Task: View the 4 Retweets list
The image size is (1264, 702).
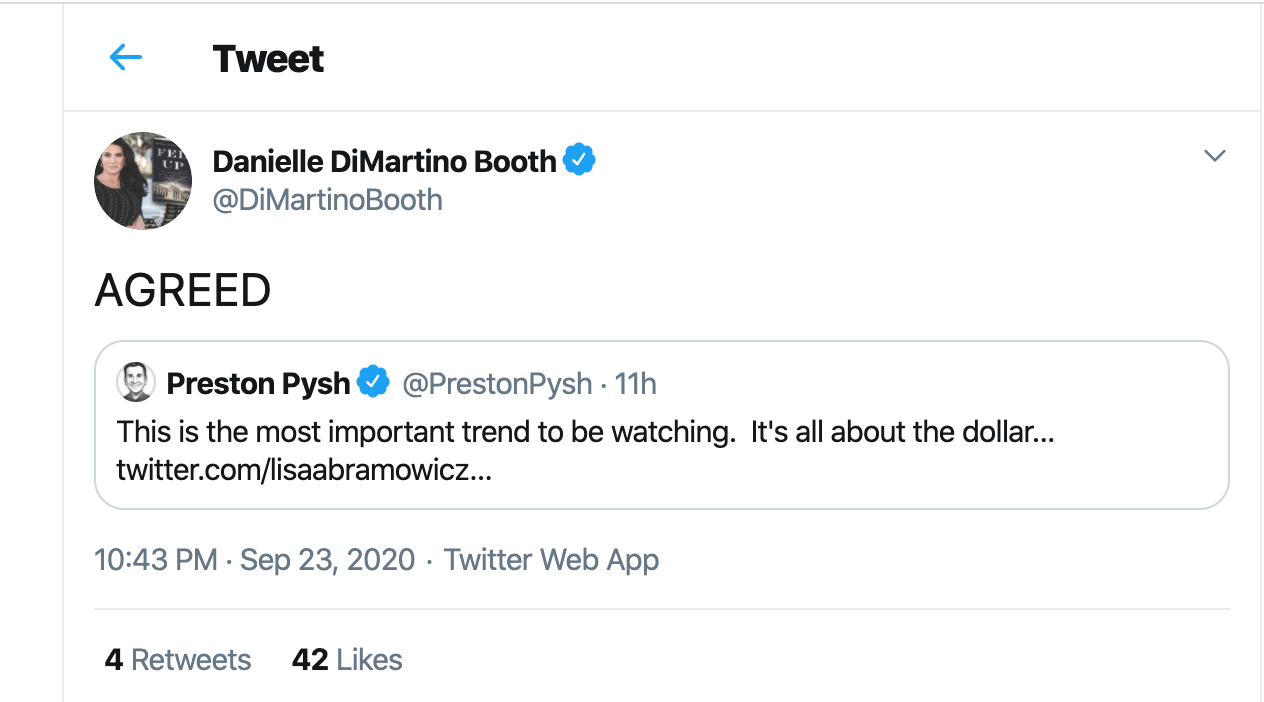Action: [178, 660]
